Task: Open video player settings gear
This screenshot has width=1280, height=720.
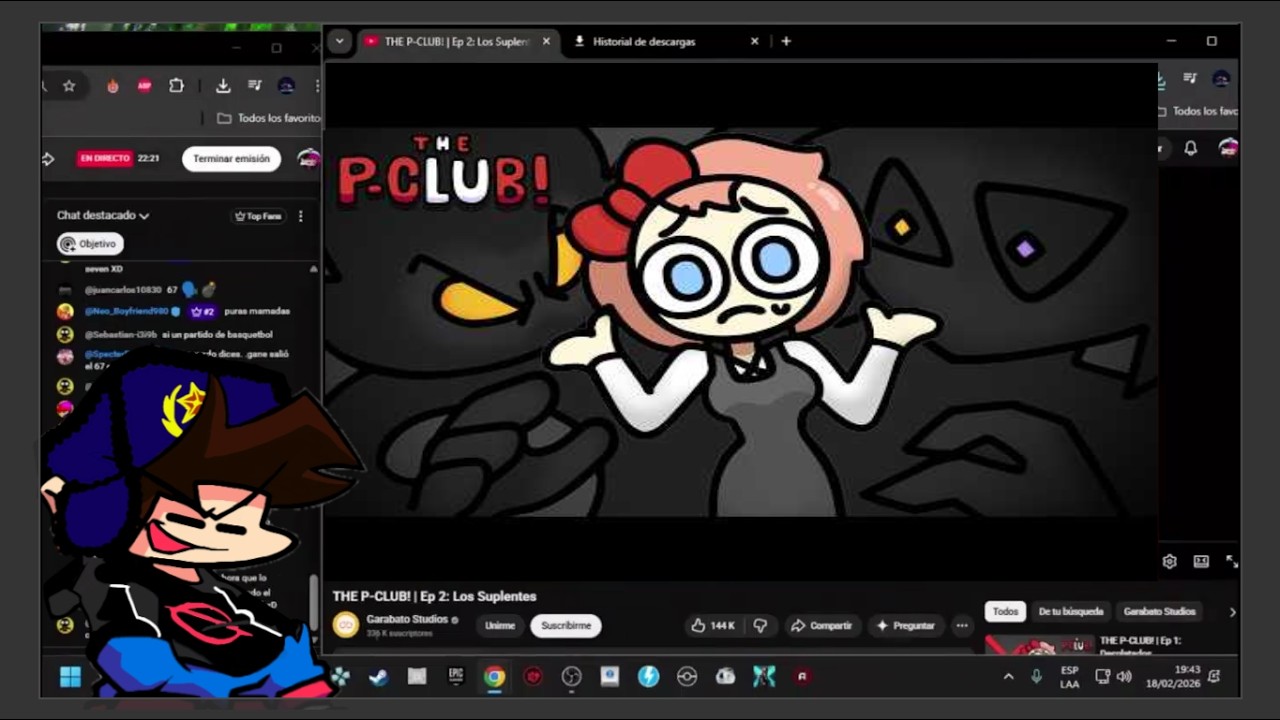Action: [x=1169, y=562]
